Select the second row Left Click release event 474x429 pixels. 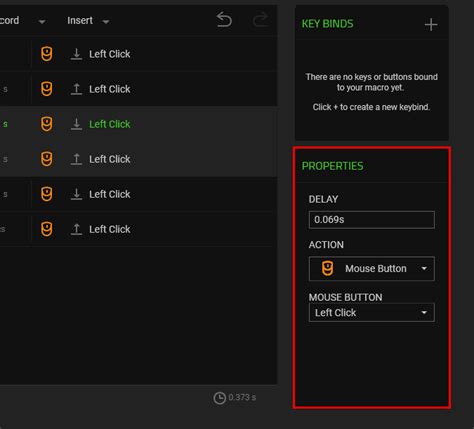tap(138, 89)
